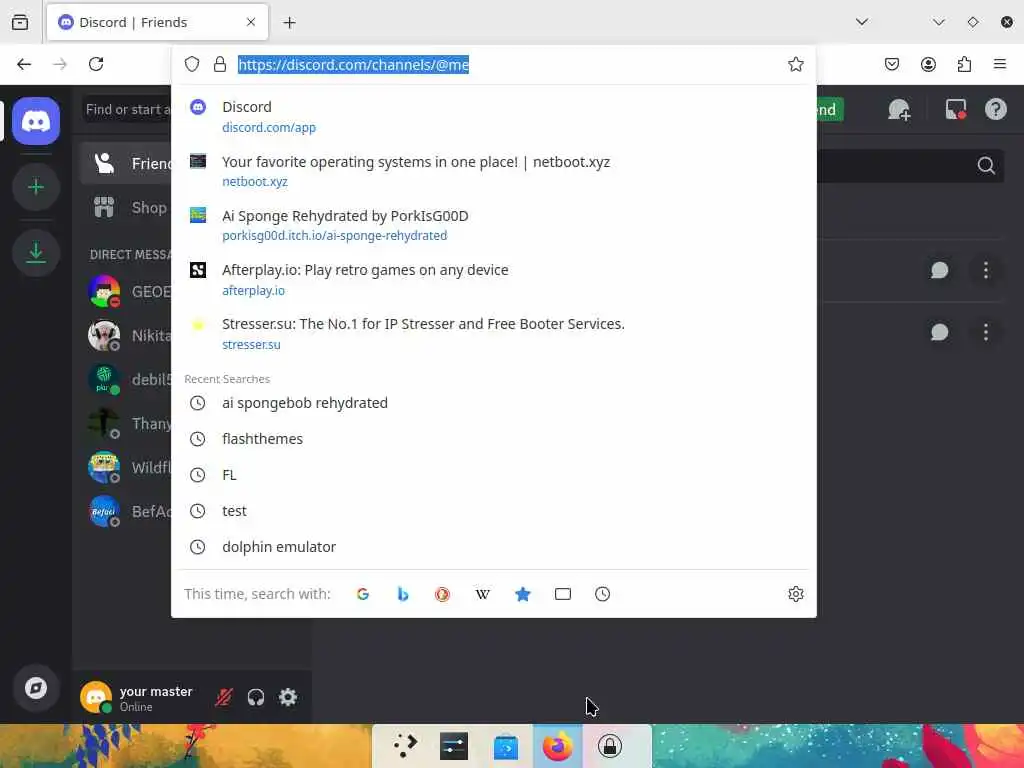Viewport: 1024px width, 768px height.
Task: Open User Settings gear icon
Action: pos(288,697)
